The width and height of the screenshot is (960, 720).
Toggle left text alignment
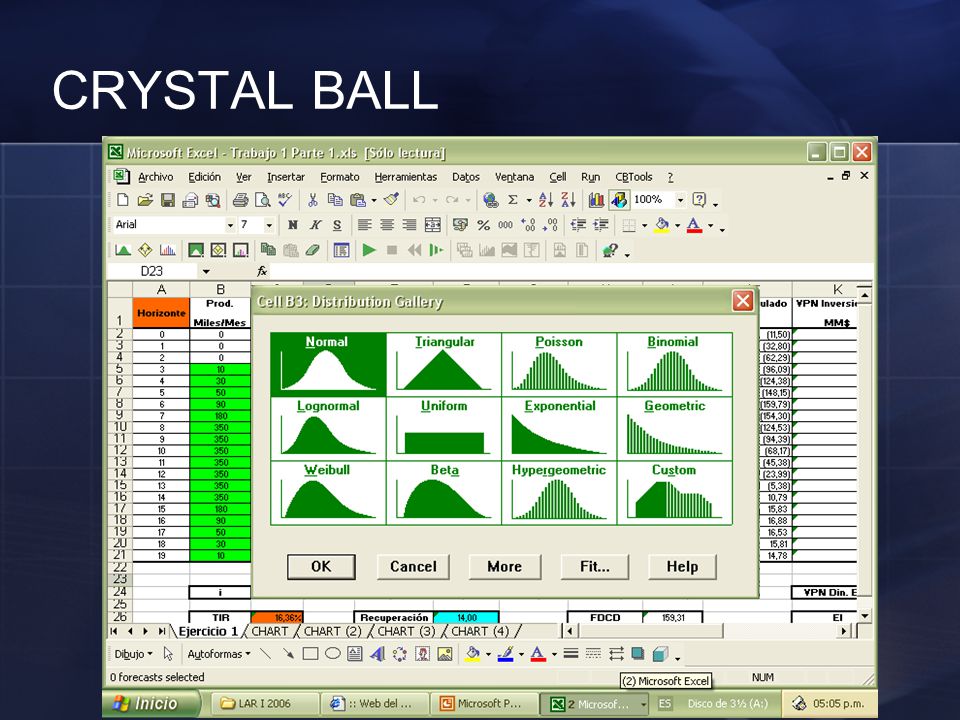coord(364,225)
